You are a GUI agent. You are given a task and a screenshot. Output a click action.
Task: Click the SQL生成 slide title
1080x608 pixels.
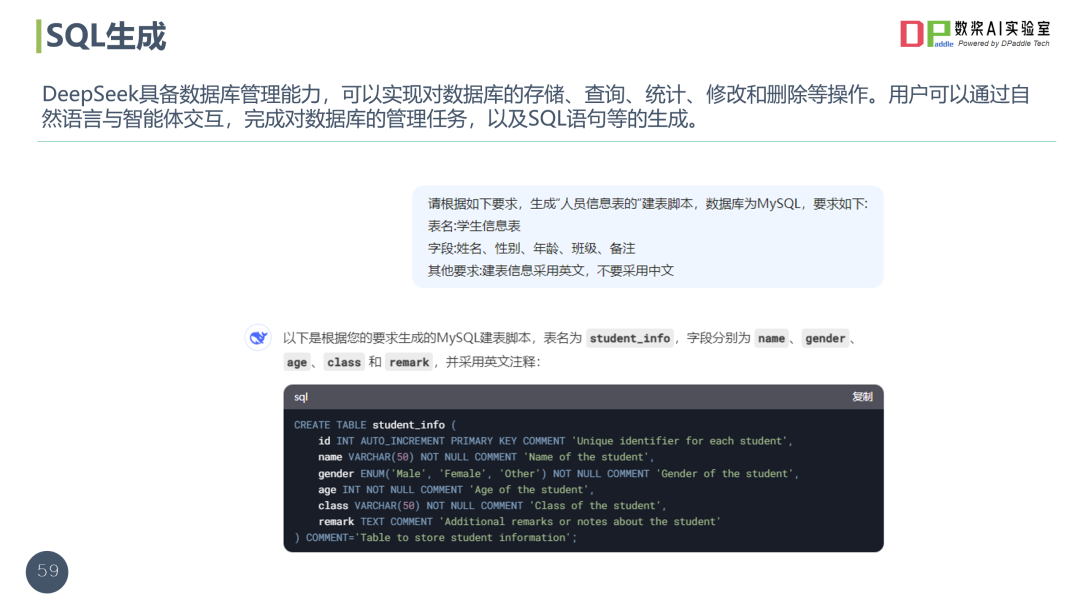(x=106, y=36)
